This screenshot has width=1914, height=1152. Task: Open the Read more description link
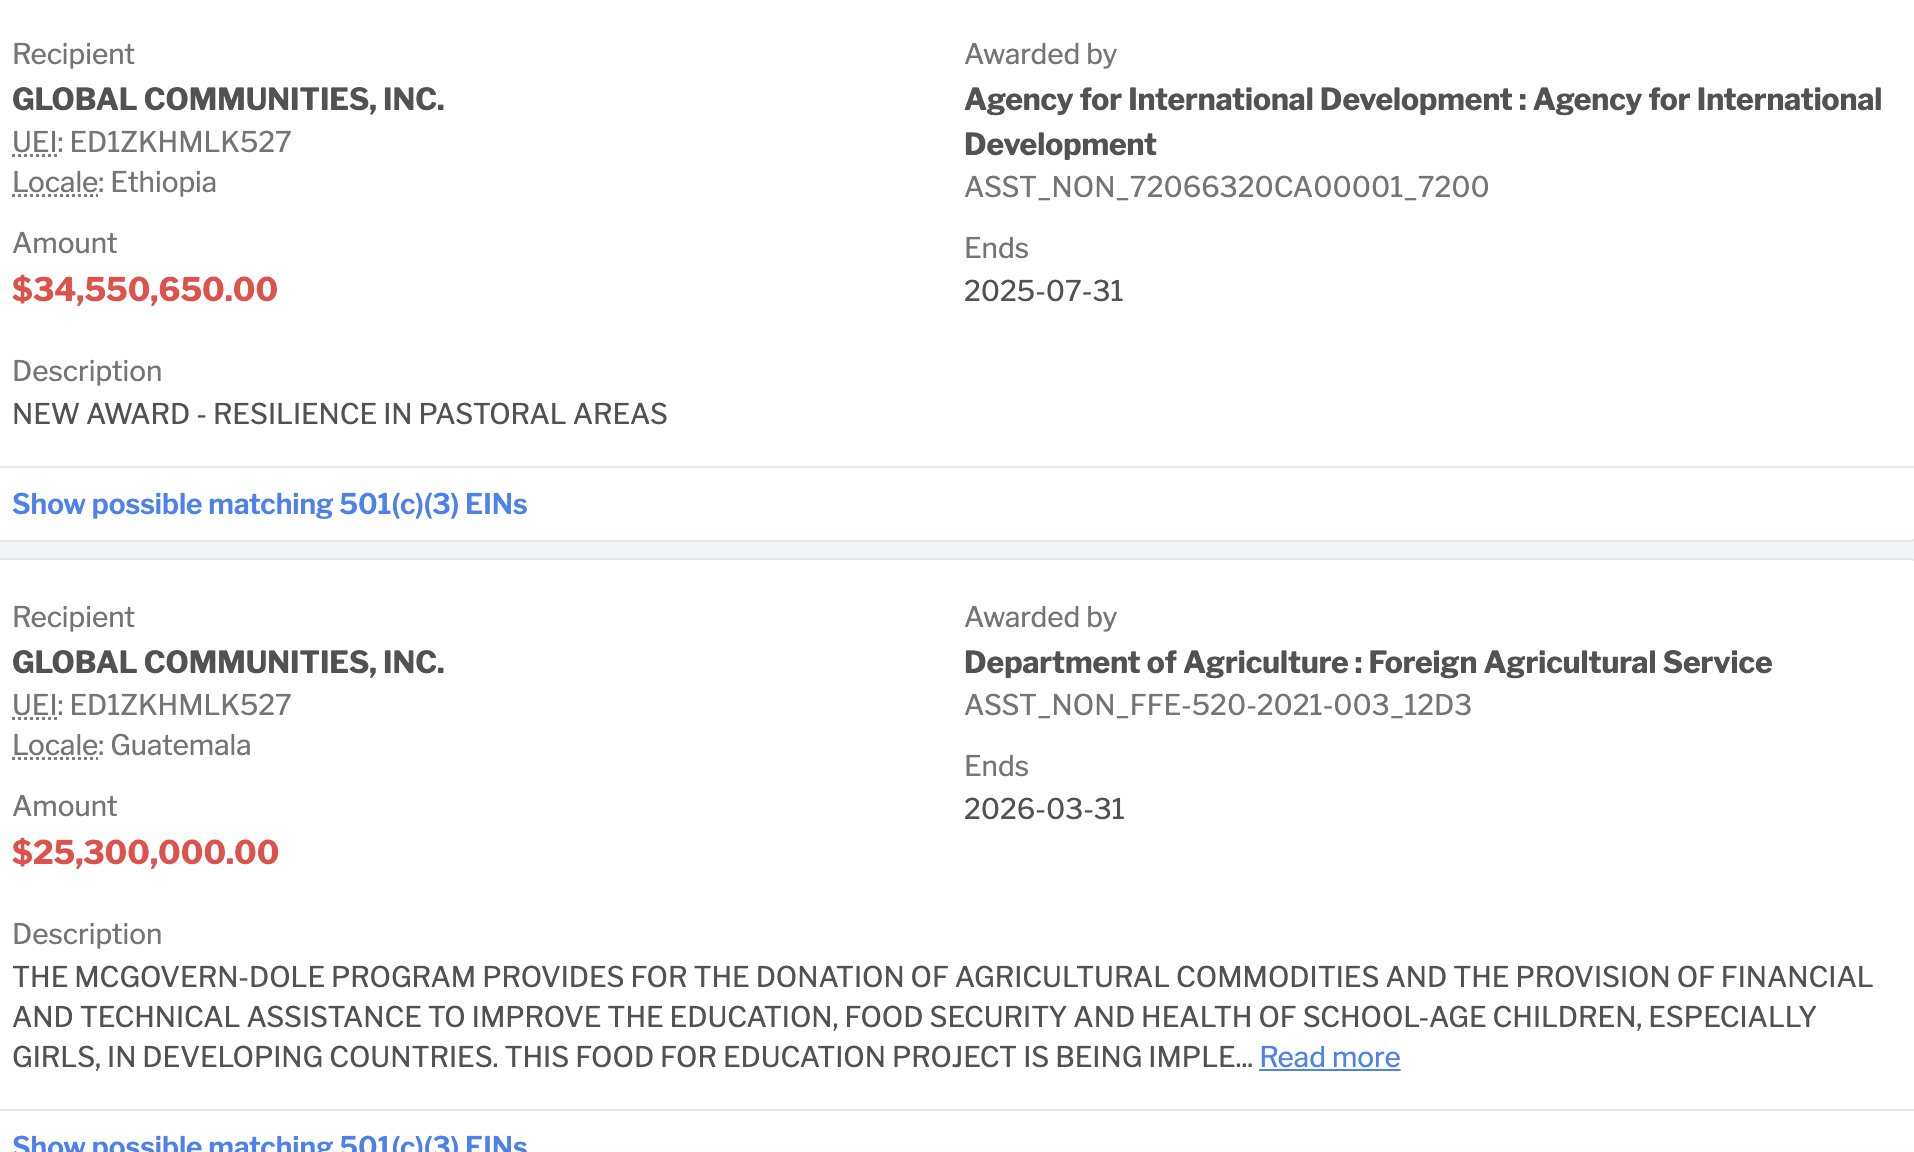[x=1329, y=1057]
